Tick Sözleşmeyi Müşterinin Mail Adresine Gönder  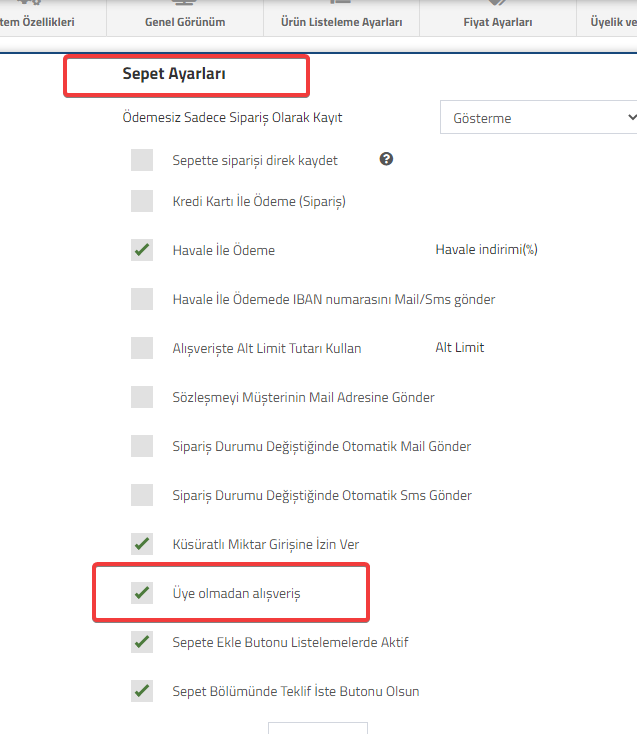[x=142, y=397]
